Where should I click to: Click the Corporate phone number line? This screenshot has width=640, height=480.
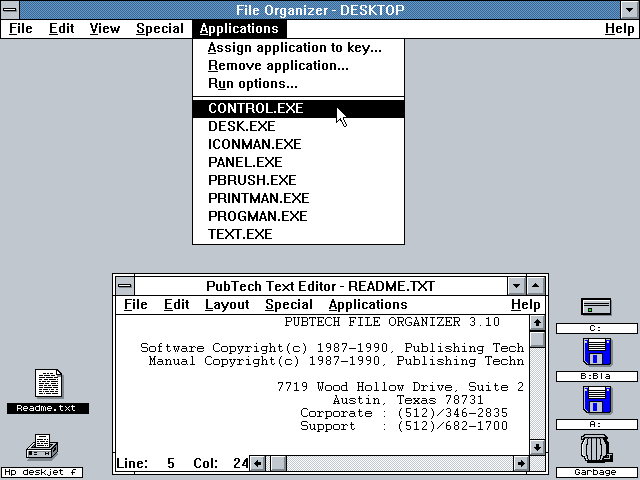pos(404,413)
